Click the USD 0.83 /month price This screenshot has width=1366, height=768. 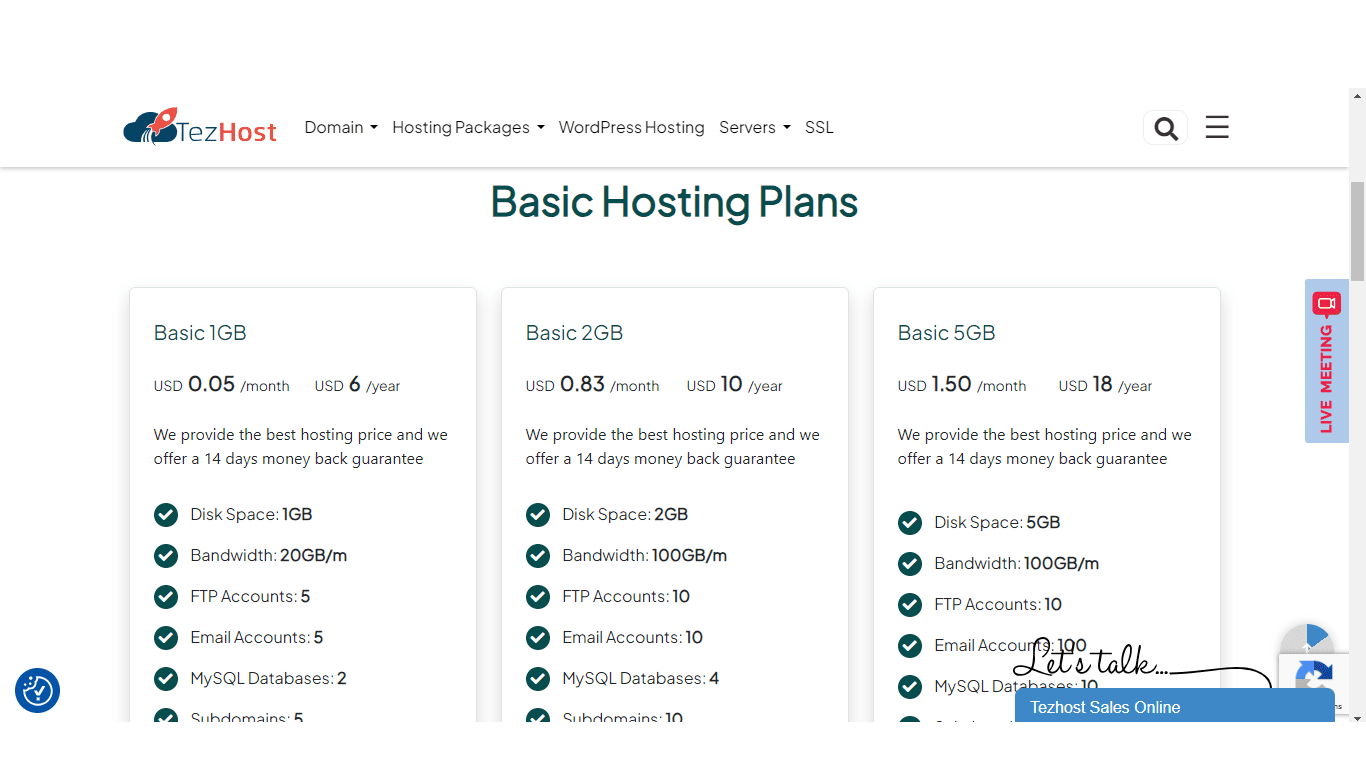[x=593, y=385]
